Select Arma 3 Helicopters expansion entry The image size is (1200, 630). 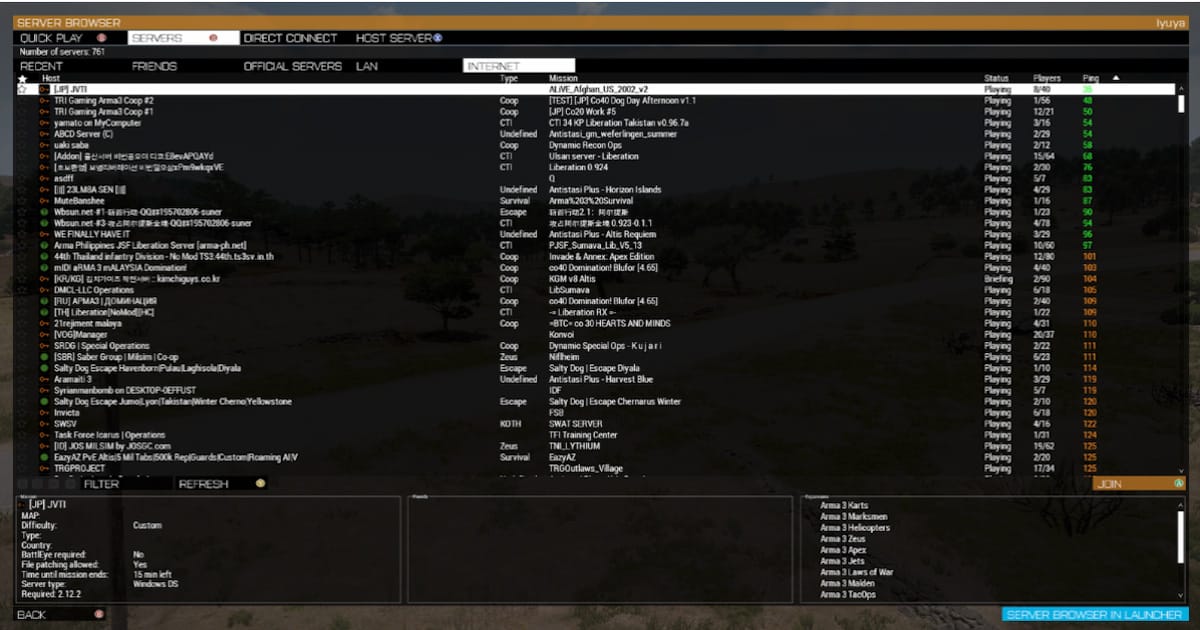point(855,528)
